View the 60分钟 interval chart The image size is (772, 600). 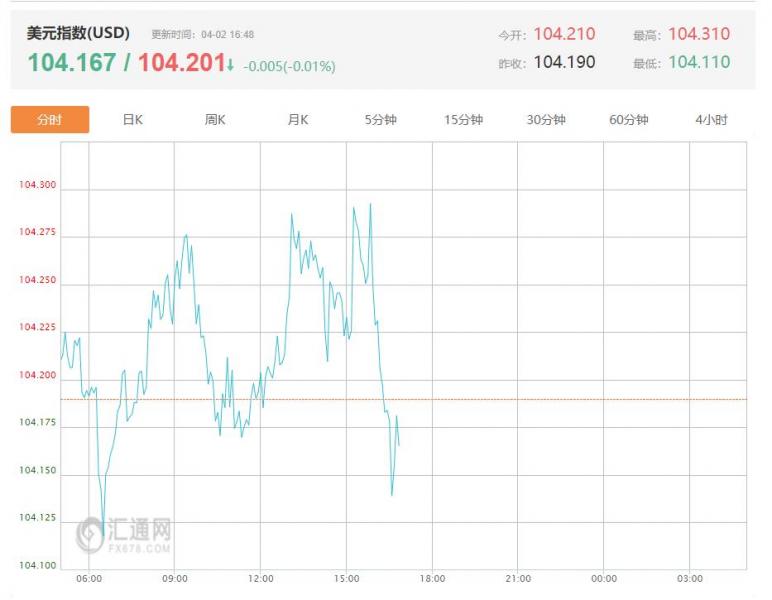click(629, 120)
